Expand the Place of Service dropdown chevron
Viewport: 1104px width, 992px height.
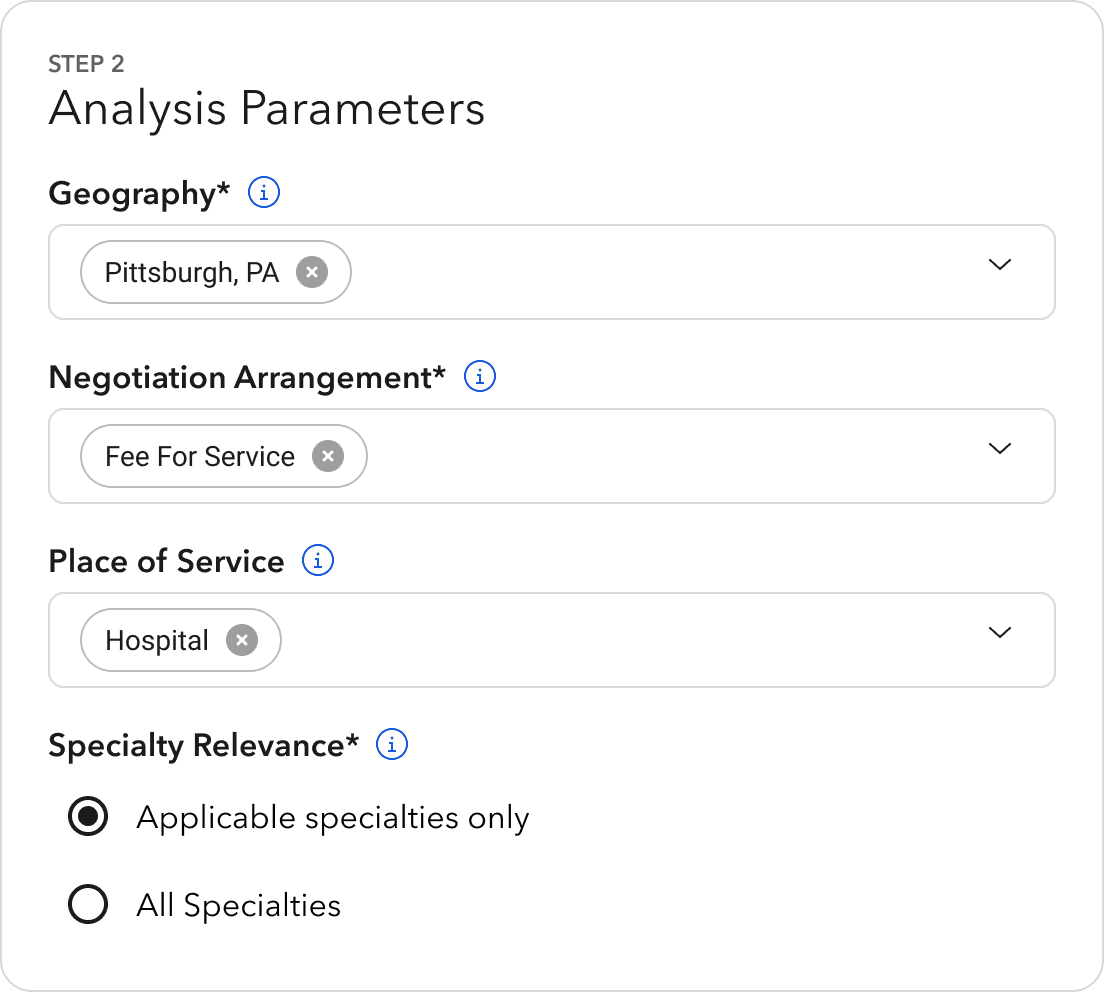(1000, 633)
